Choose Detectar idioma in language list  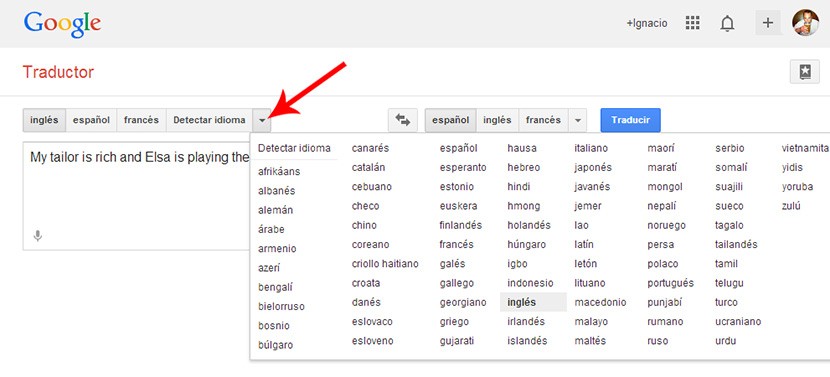click(x=294, y=148)
